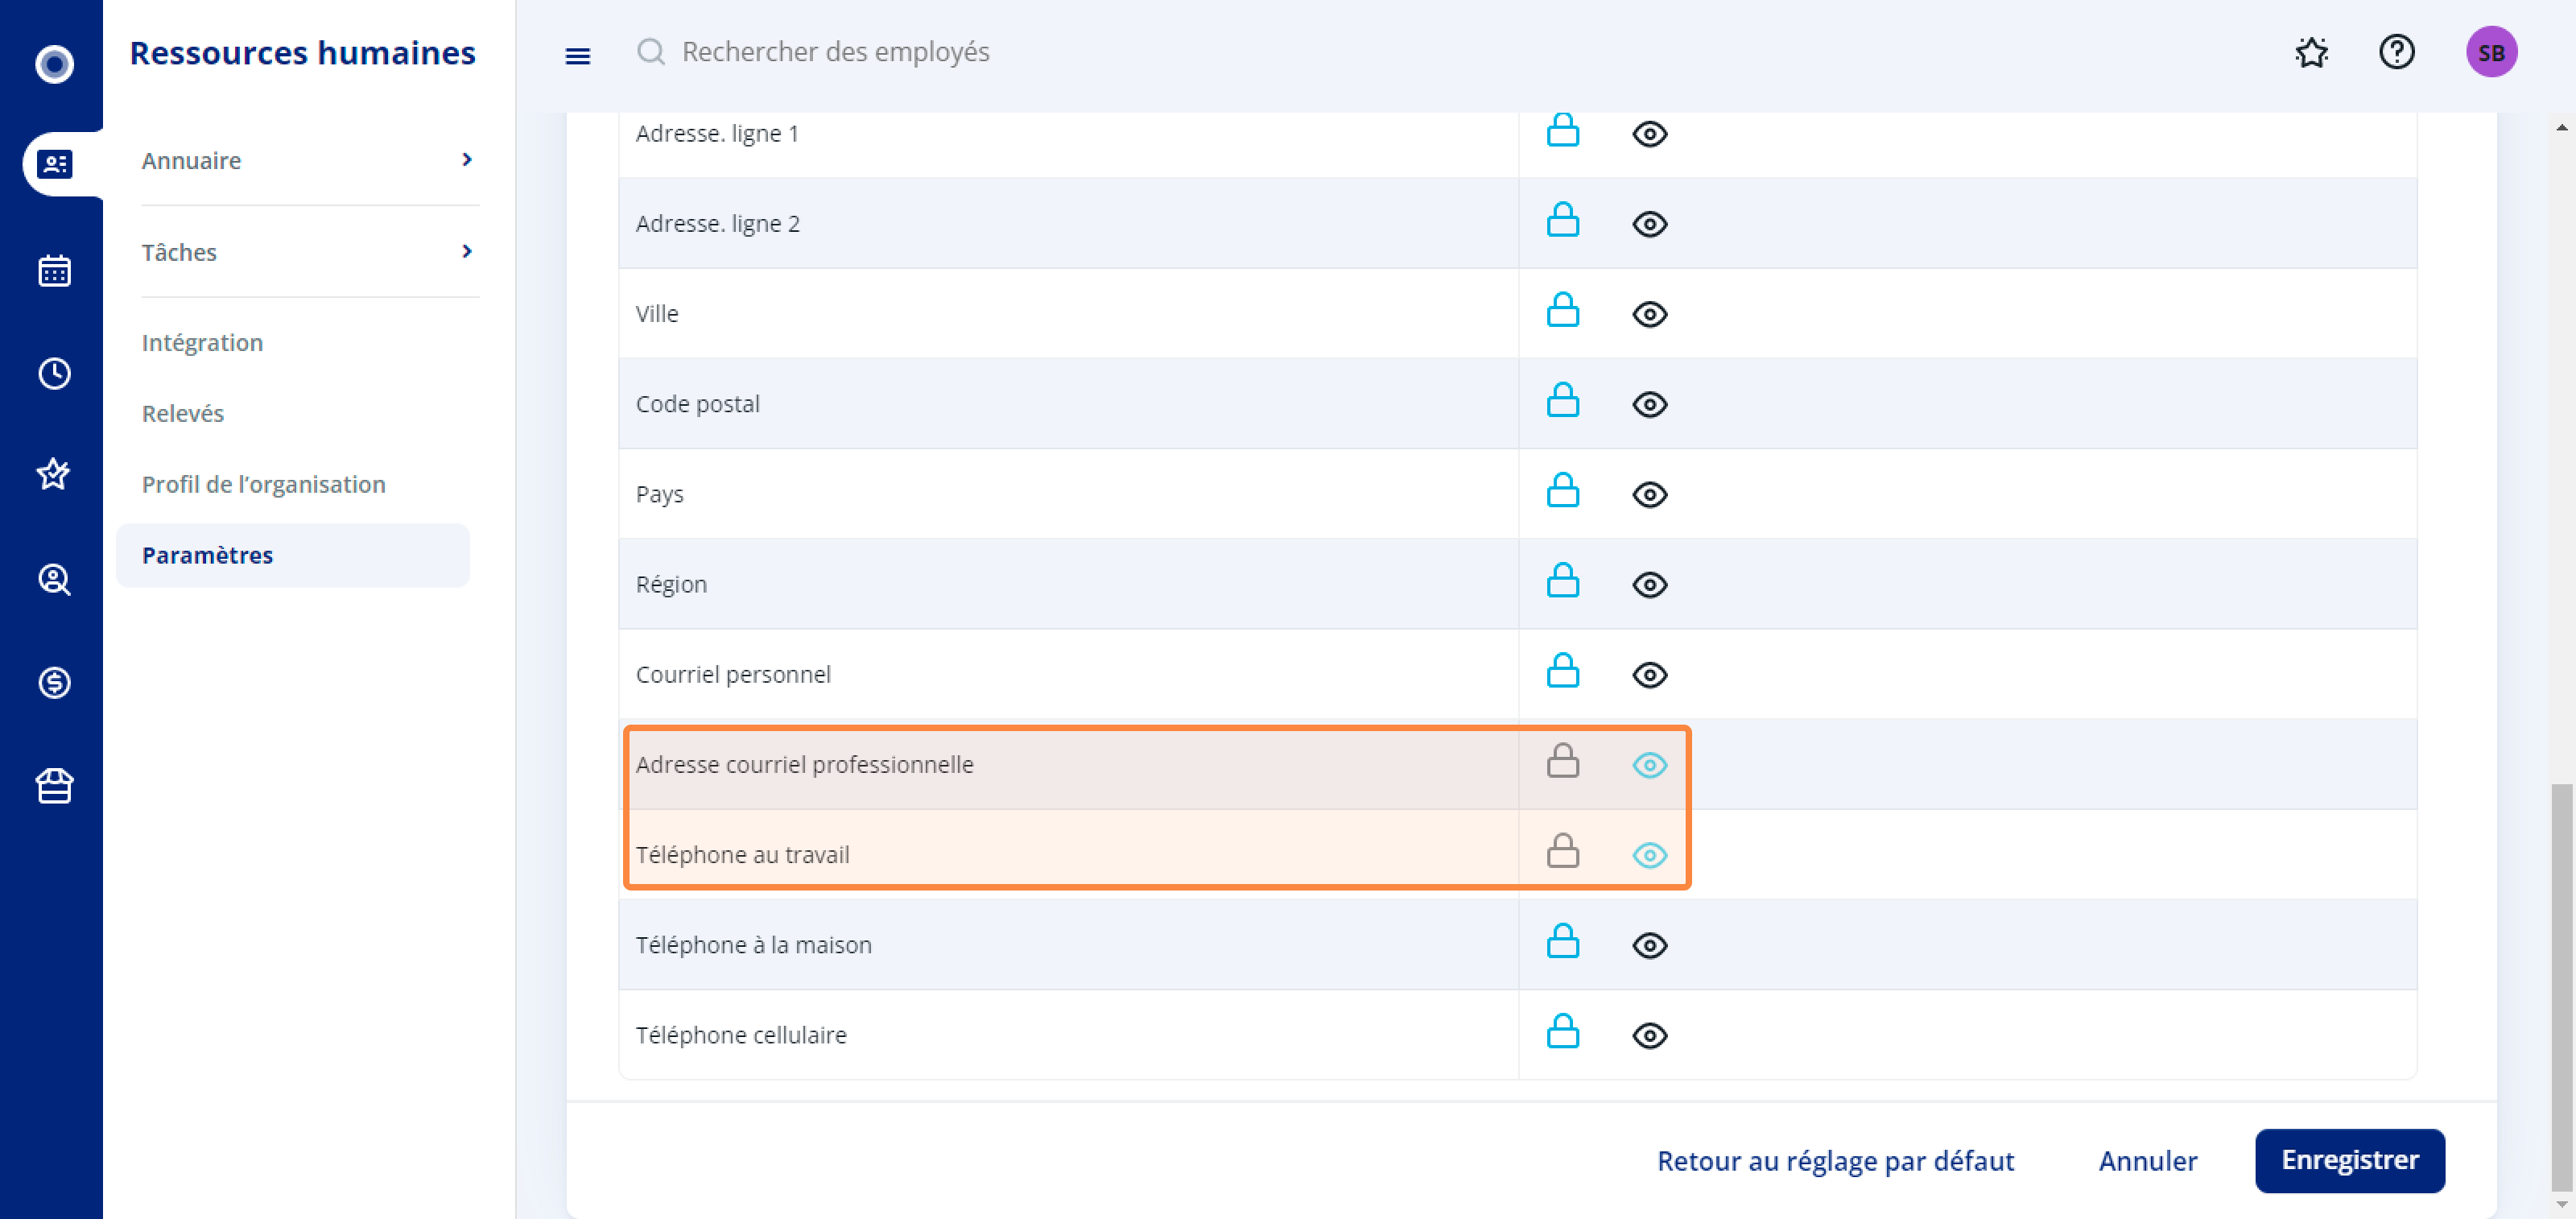Toggle visibility eye for Courriel personnel
The image size is (2576, 1219).
(x=1649, y=675)
